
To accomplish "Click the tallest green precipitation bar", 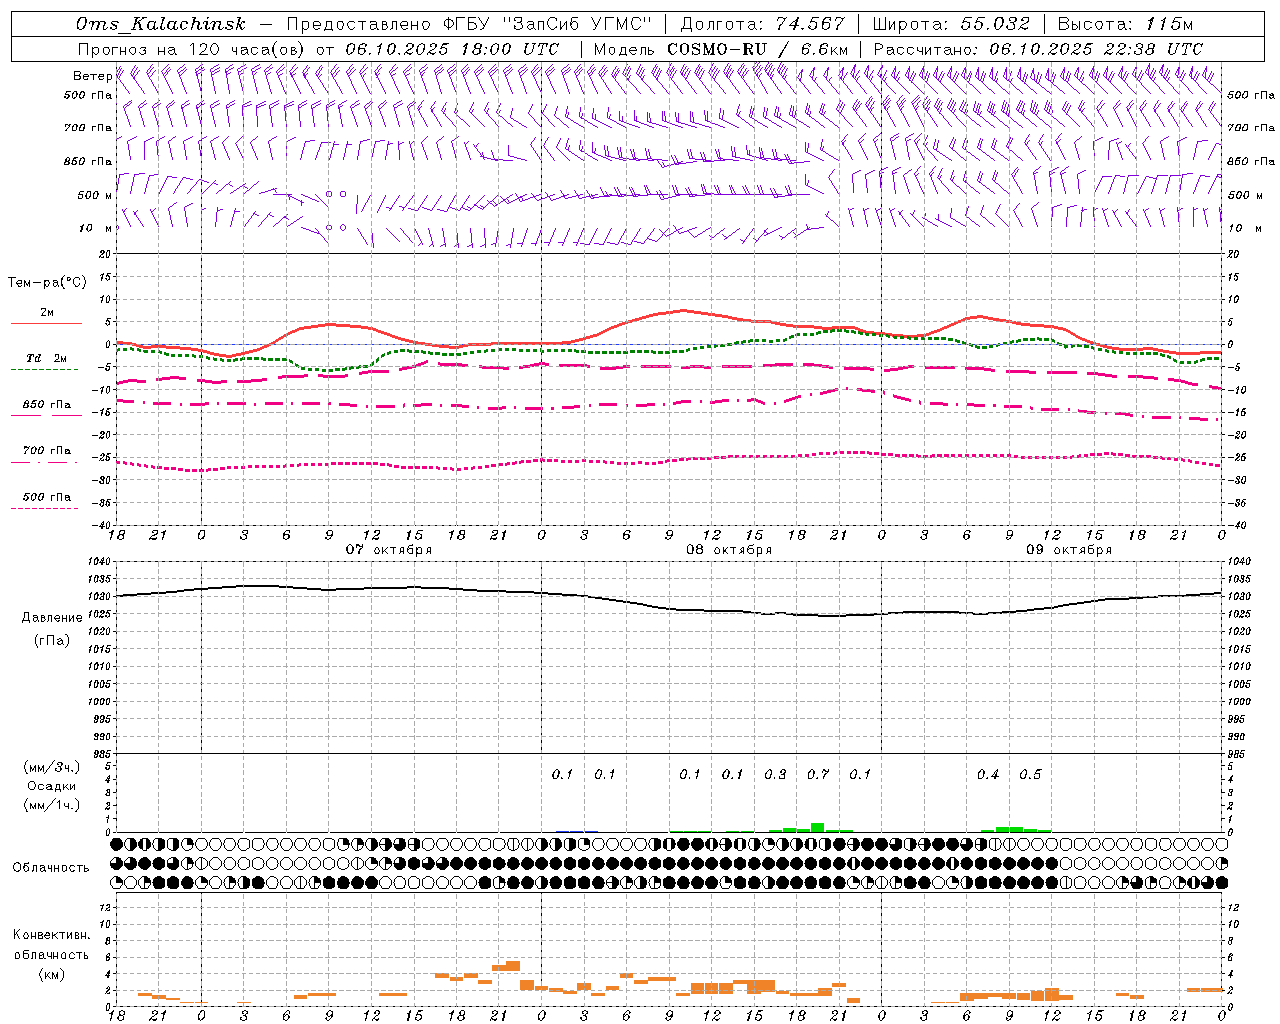I will pos(817,827).
